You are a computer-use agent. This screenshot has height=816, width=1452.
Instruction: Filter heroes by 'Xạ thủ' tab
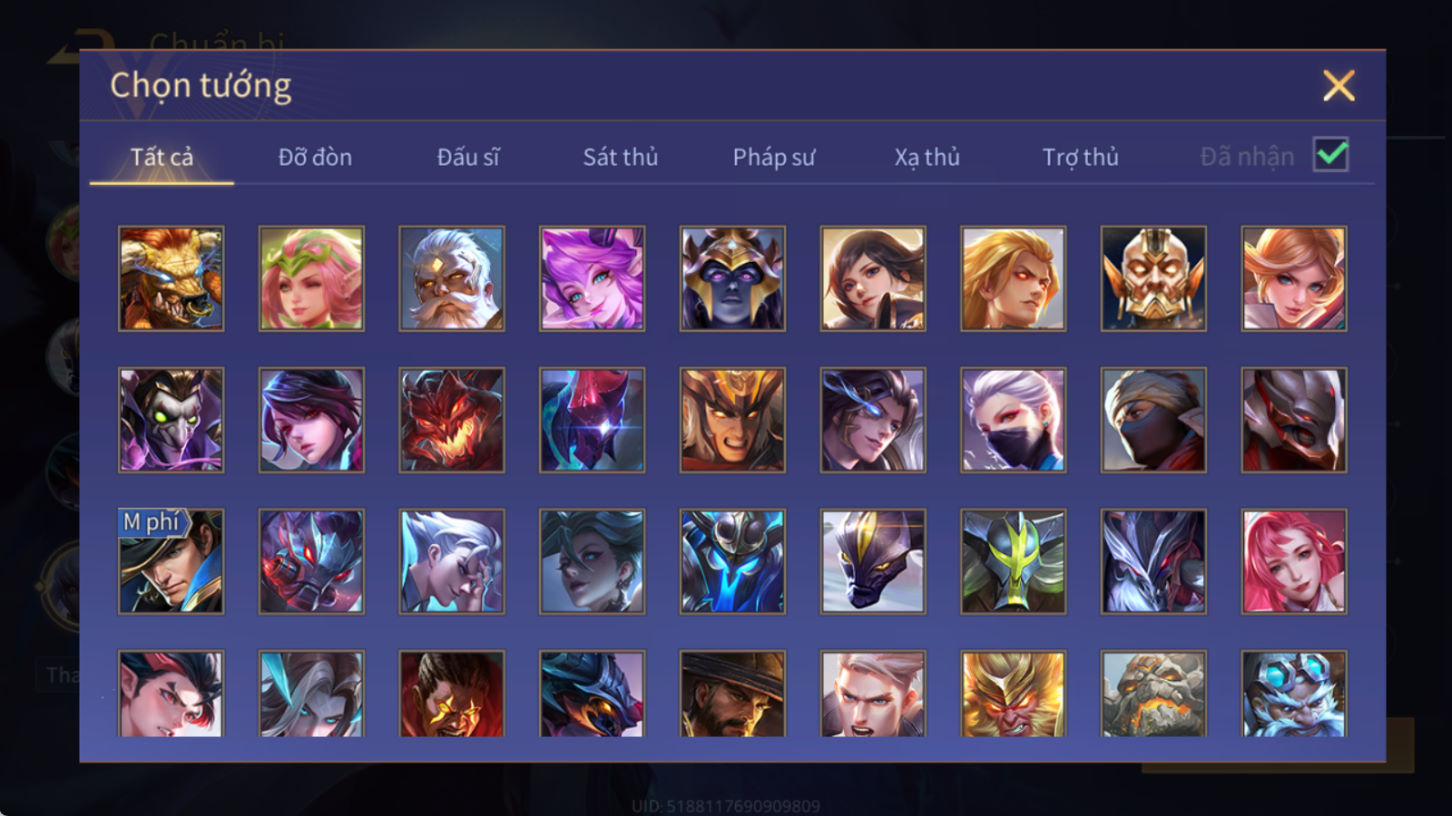point(927,157)
